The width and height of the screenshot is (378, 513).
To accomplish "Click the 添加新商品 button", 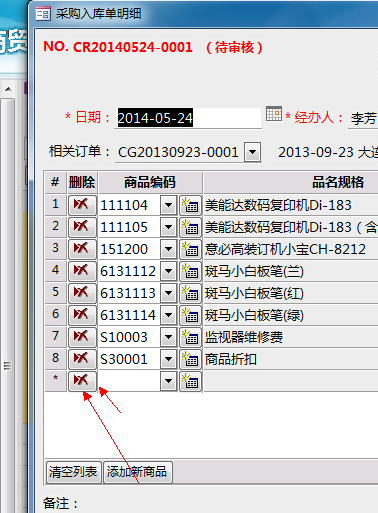I will point(138,472).
